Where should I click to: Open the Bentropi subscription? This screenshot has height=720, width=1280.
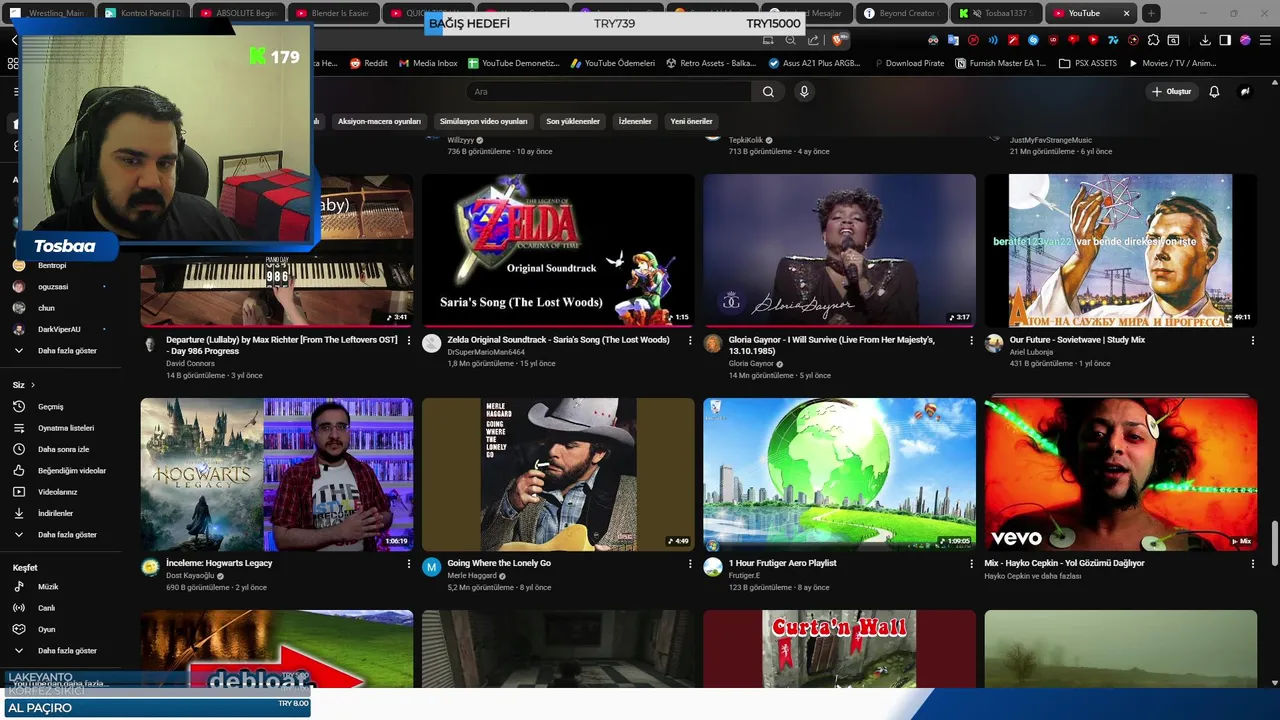coord(60,265)
